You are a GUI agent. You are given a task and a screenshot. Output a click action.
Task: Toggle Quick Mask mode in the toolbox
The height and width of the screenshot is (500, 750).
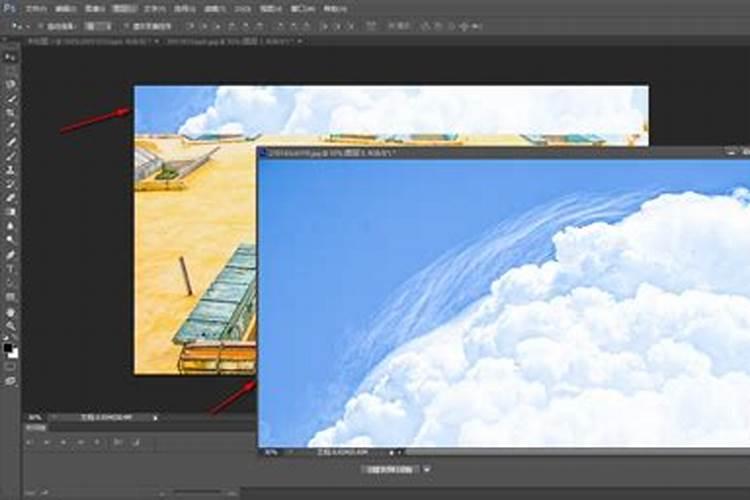pyautogui.click(x=10, y=367)
